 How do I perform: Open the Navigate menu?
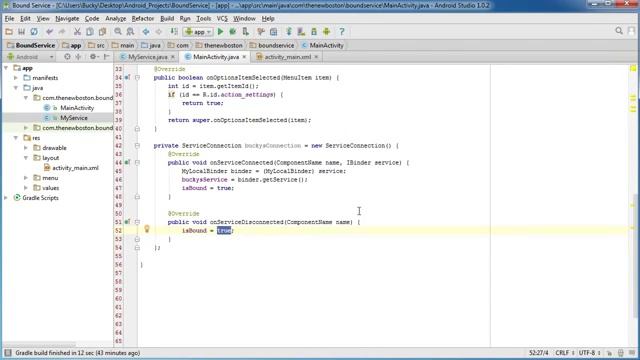tap(67, 18)
